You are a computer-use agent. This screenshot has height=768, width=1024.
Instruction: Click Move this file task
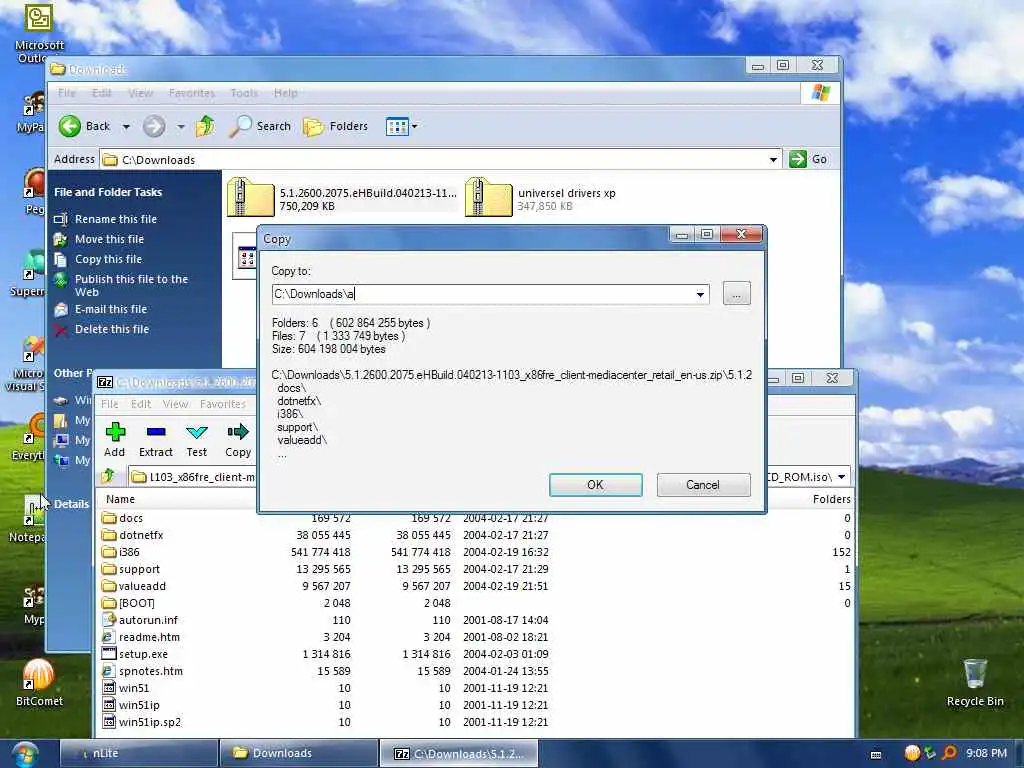click(109, 239)
